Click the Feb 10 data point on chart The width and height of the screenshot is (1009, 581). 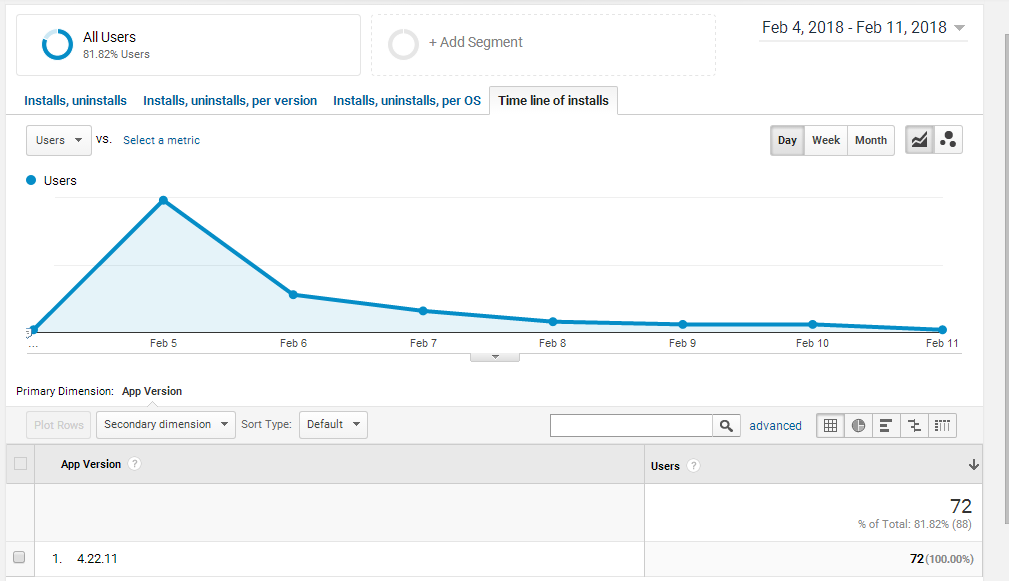pos(813,324)
